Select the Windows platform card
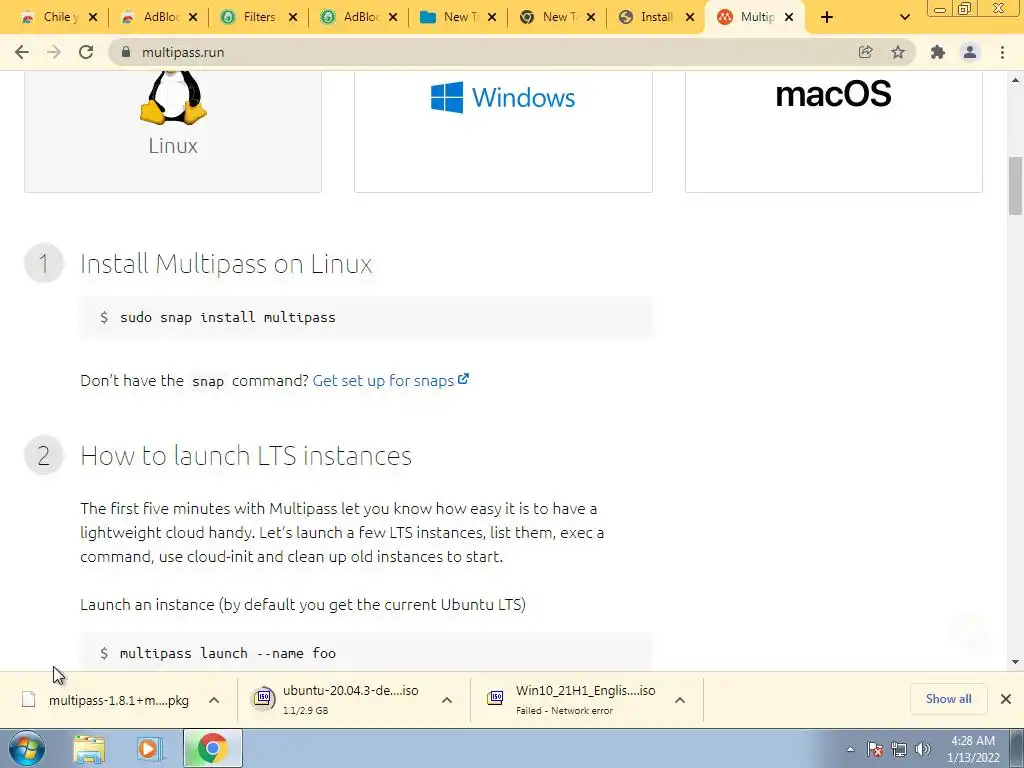This screenshot has height=768, width=1024. 503,131
